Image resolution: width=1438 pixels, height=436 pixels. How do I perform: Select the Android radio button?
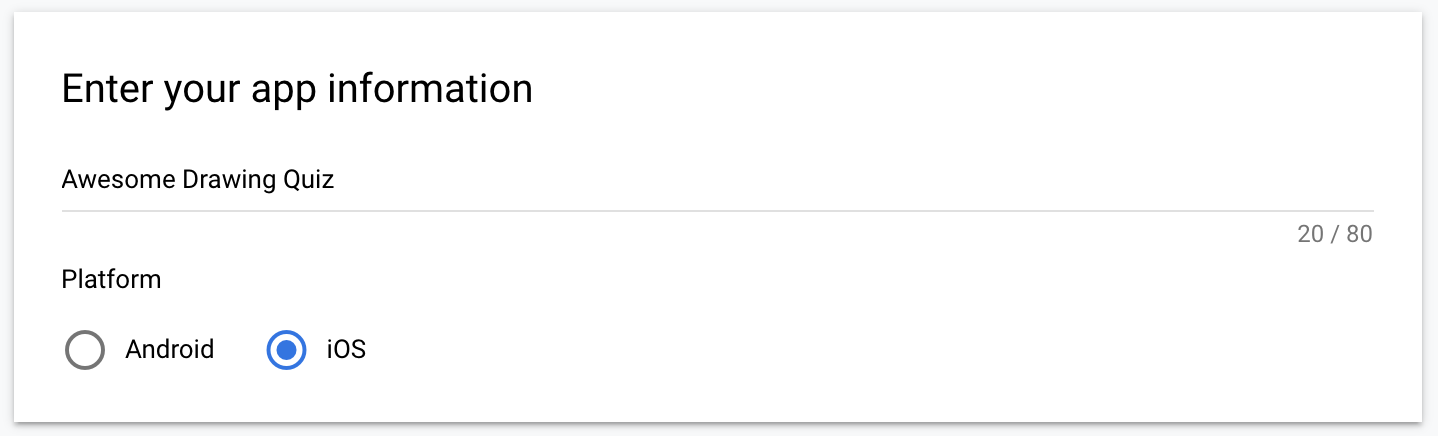(x=85, y=350)
